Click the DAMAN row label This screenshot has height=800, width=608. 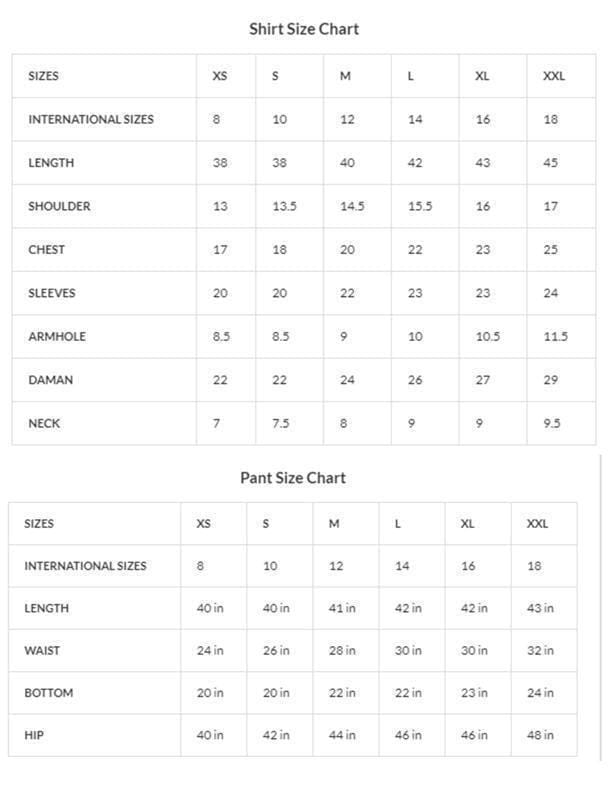pyautogui.click(x=50, y=380)
